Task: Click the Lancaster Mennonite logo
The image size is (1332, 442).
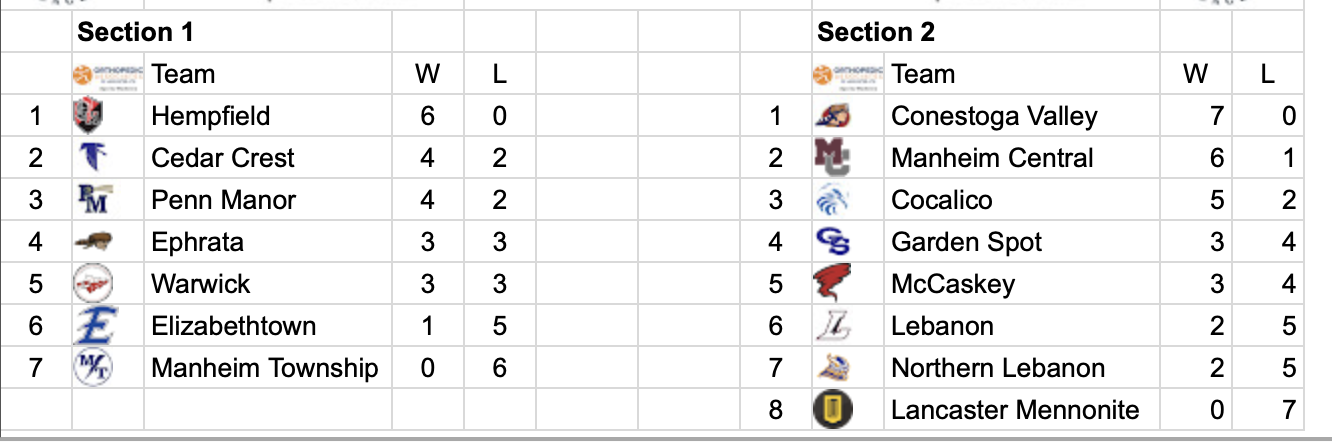Action: [x=832, y=410]
